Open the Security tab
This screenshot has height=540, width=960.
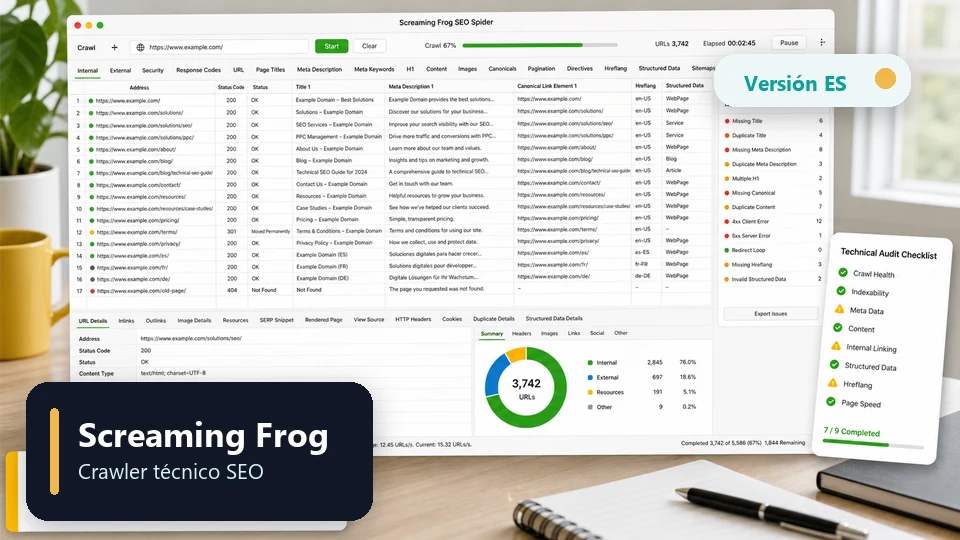click(153, 70)
